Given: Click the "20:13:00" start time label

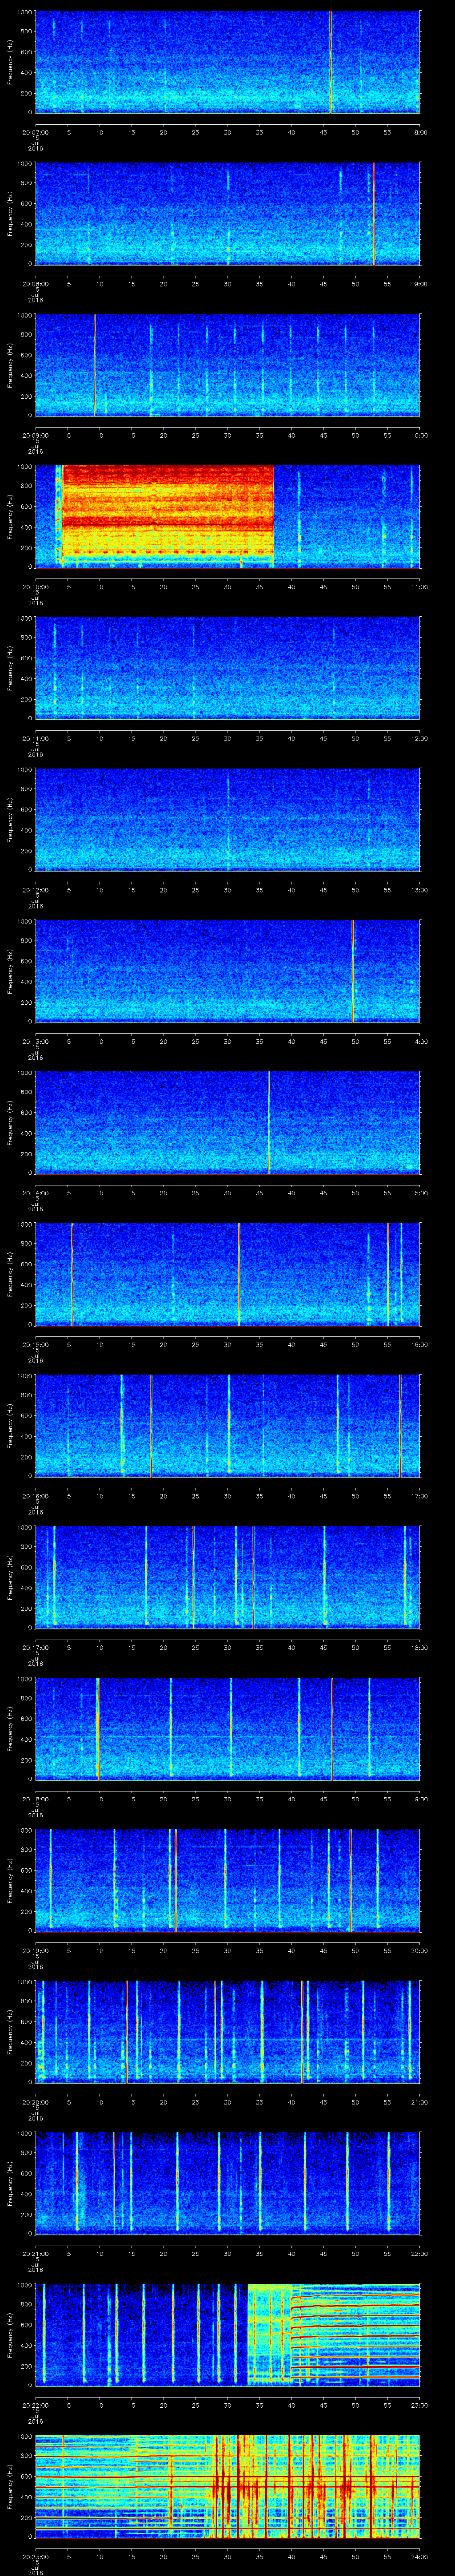Looking at the screenshot, I should click(35, 1041).
